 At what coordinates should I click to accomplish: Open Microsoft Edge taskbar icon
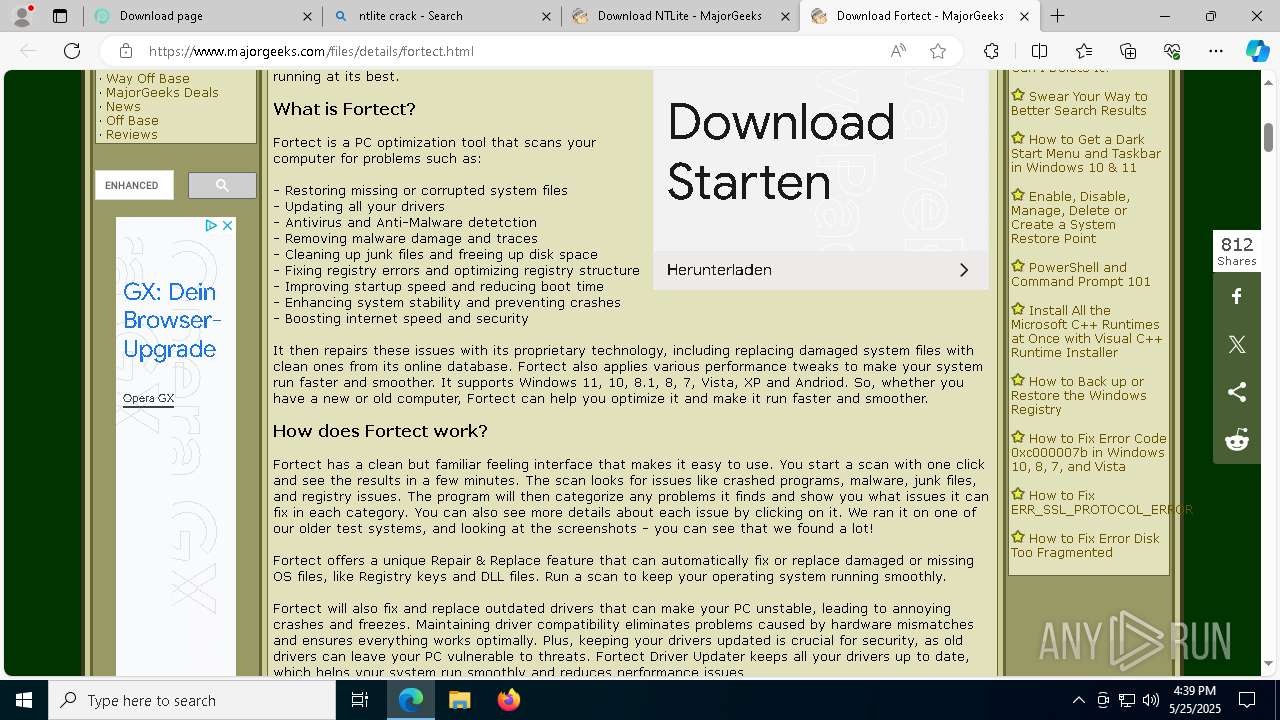(411, 700)
